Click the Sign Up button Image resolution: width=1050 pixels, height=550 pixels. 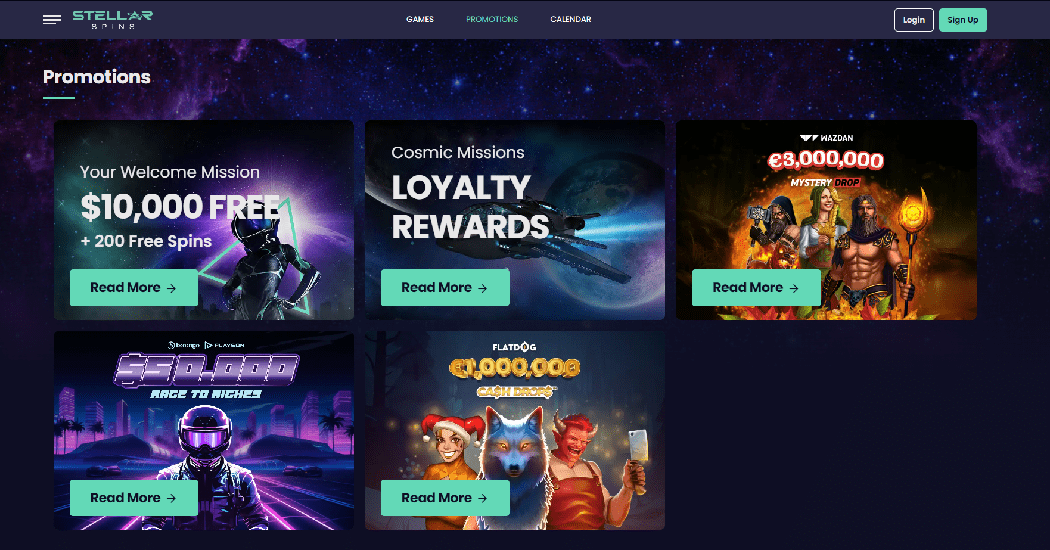pos(963,20)
